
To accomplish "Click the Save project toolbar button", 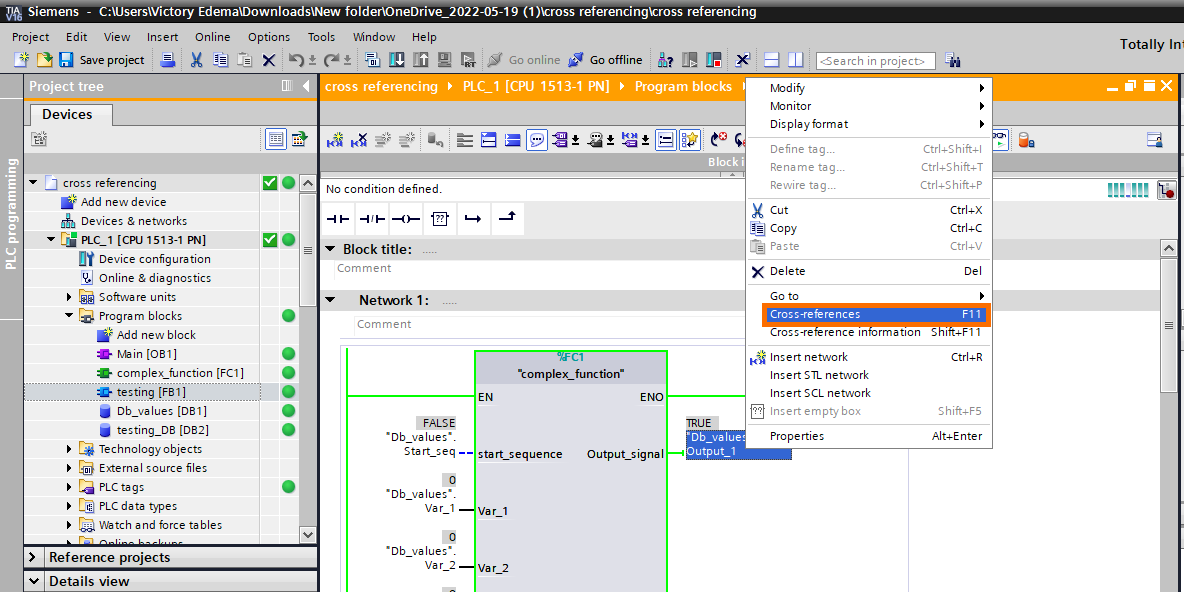I will (102, 60).
